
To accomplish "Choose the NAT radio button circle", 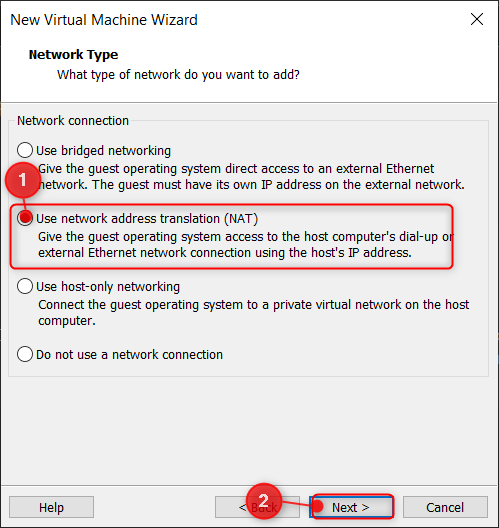I will 25,218.
